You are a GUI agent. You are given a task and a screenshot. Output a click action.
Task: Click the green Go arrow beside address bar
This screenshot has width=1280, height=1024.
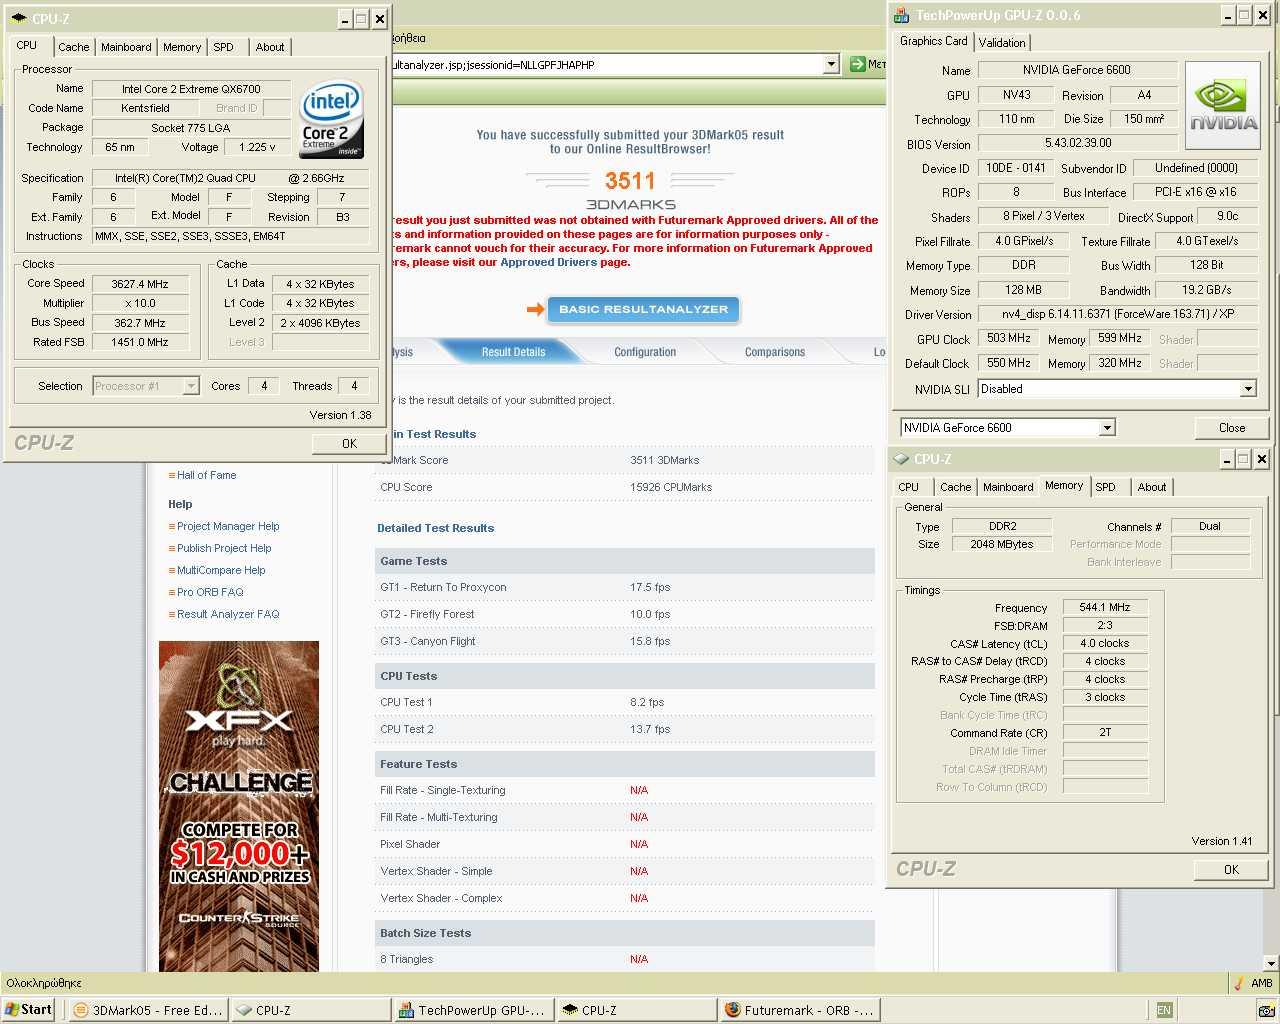[x=857, y=64]
